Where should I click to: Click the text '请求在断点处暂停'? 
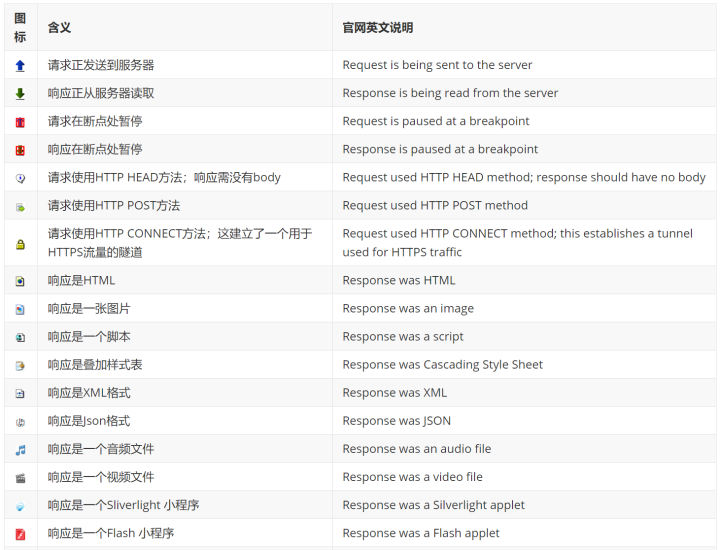(x=95, y=121)
